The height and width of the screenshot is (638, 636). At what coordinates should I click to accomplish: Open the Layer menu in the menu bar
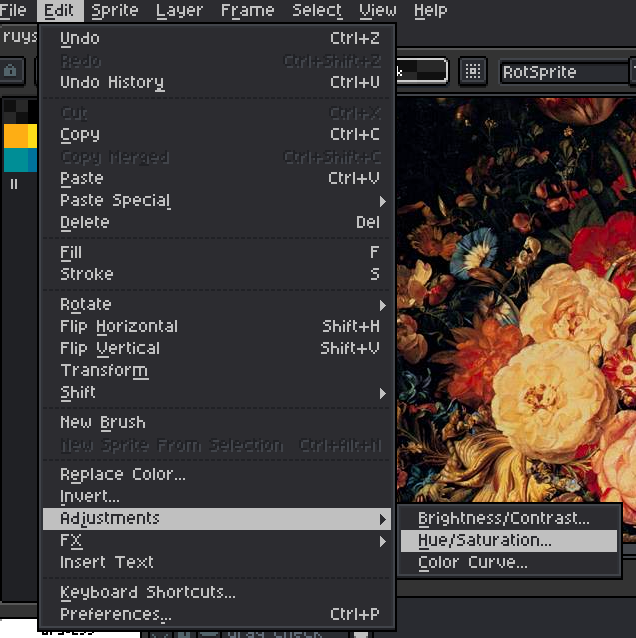[180, 11]
